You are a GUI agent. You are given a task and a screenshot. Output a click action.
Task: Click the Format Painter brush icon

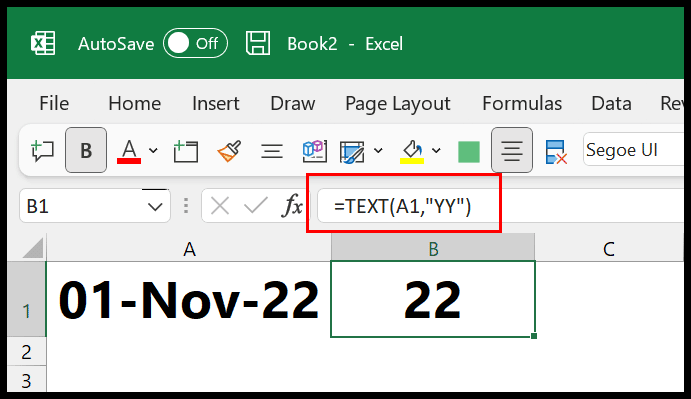point(229,151)
